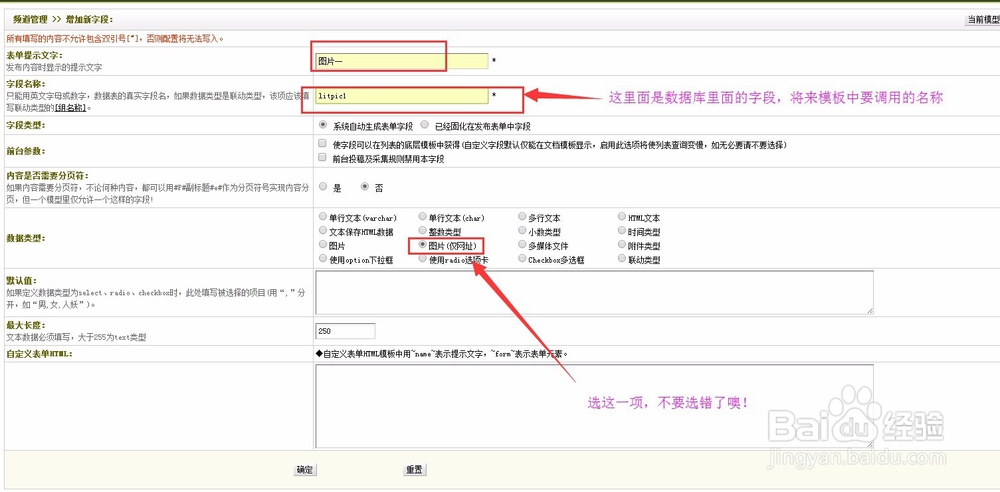Select 联动类型 data type
The width and height of the screenshot is (1000, 492).
click(x=622, y=259)
